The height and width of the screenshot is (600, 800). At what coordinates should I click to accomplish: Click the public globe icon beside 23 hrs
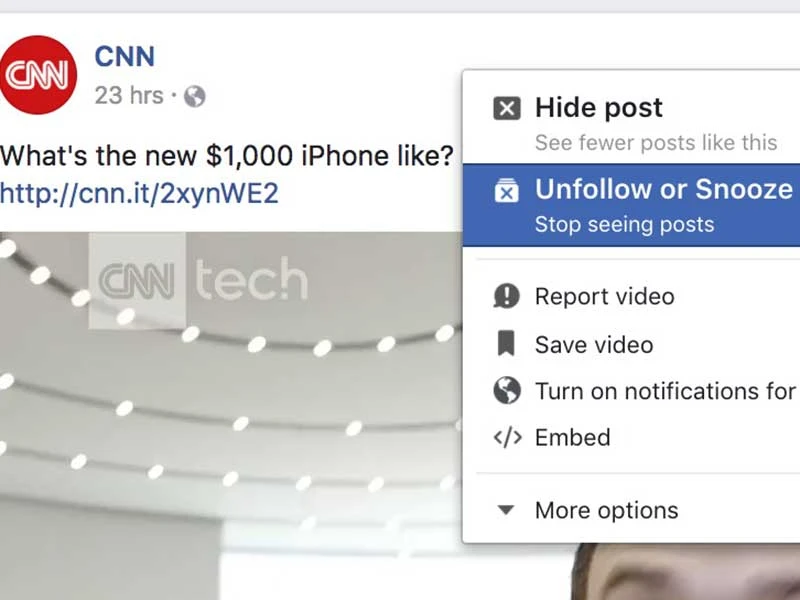point(195,96)
